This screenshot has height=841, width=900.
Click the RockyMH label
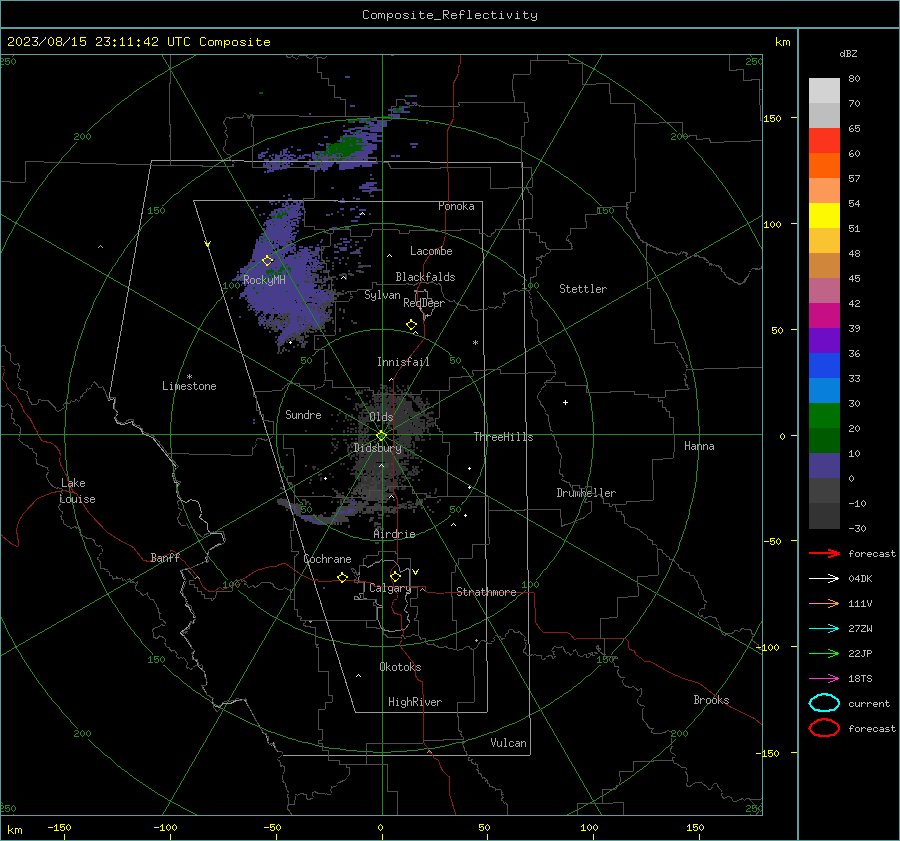coord(264,280)
